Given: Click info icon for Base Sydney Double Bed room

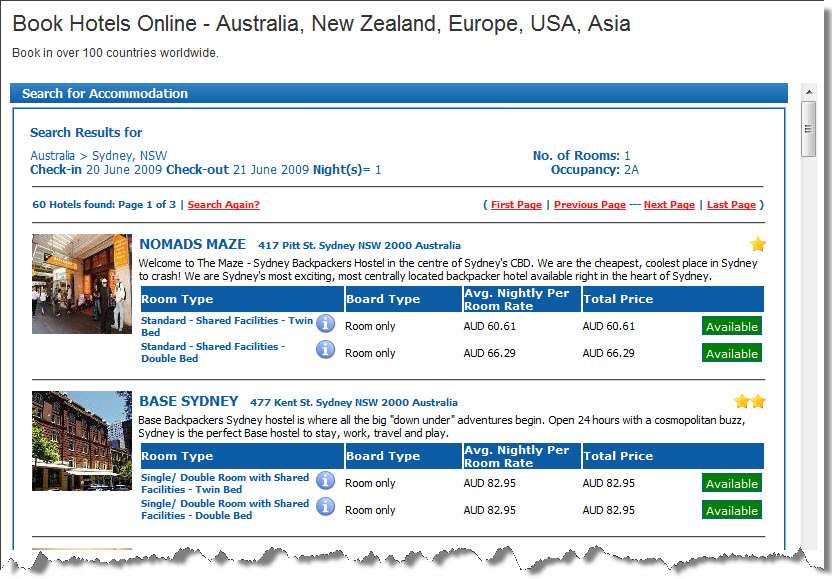Looking at the screenshot, I should [x=326, y=506].
